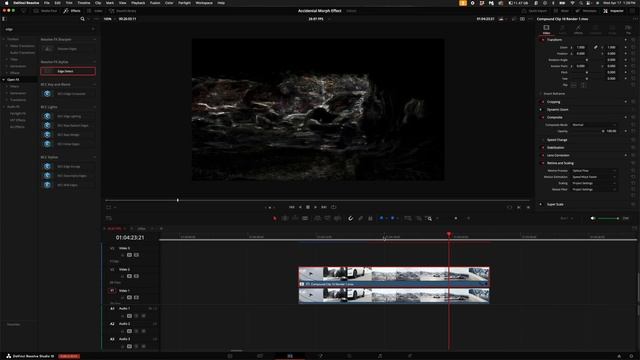640x360 pixels.
Task: Click the viewer scrub bar playhead
Action: 178,200
